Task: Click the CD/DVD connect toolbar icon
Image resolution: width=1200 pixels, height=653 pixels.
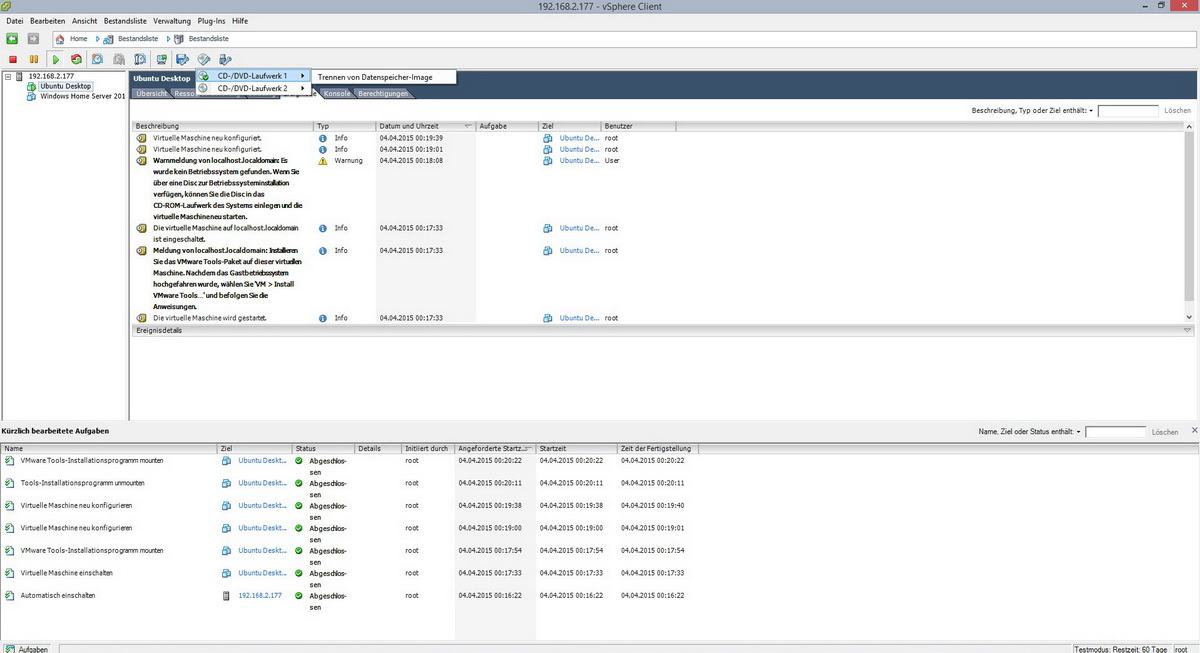Action: point(204,59)
